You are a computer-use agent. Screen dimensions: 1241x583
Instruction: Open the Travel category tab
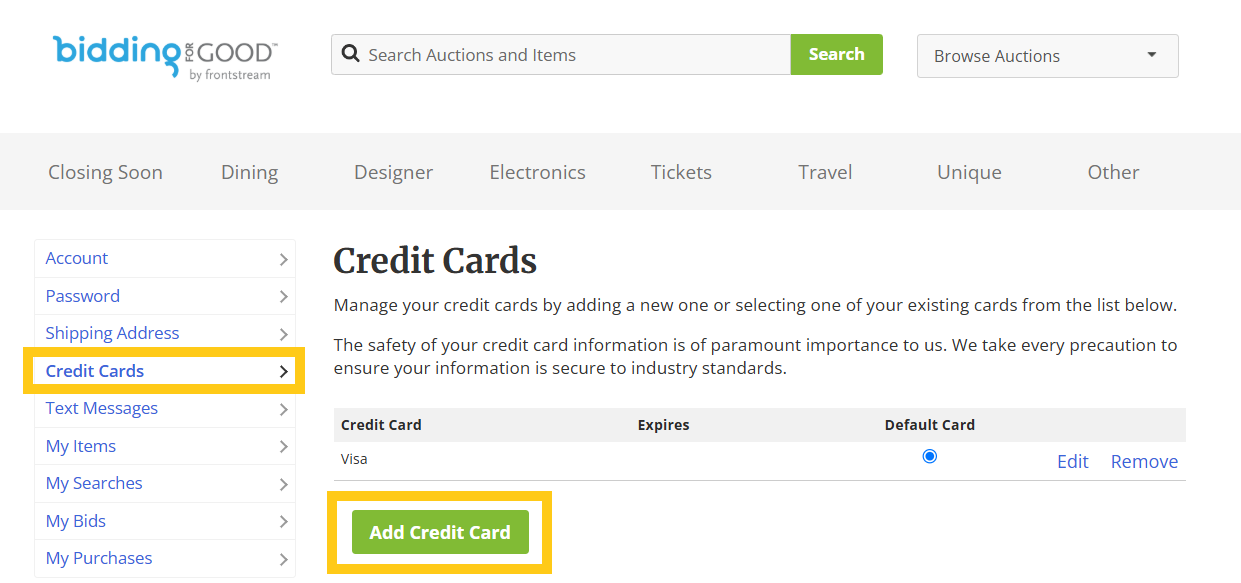(825, 172)
